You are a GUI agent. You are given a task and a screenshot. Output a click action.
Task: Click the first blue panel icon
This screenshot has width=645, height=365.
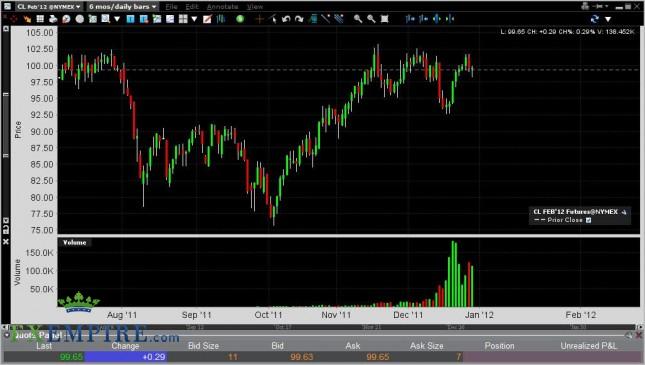(x=130, y=19)
